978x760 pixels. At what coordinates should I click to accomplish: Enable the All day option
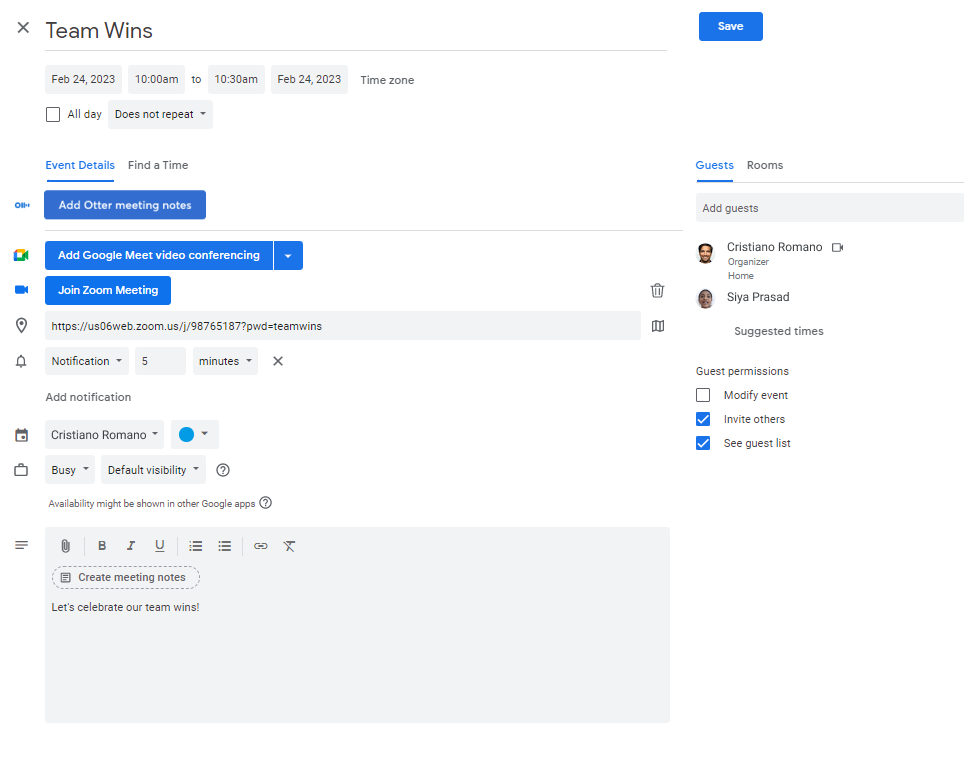click(53, 114)
